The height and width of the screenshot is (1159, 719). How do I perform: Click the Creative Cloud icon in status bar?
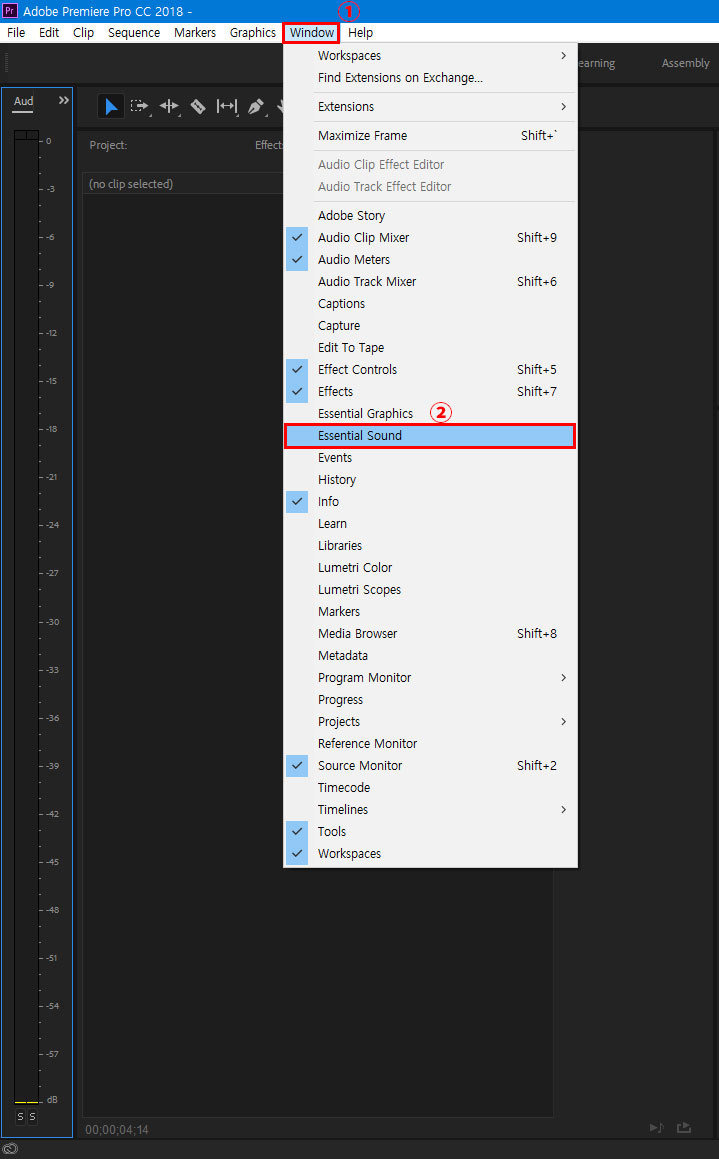10,1149
